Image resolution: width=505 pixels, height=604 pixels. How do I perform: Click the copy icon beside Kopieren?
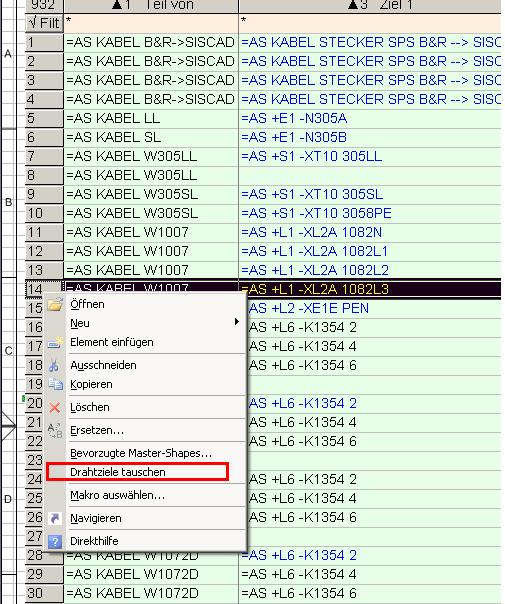(55, 384)
